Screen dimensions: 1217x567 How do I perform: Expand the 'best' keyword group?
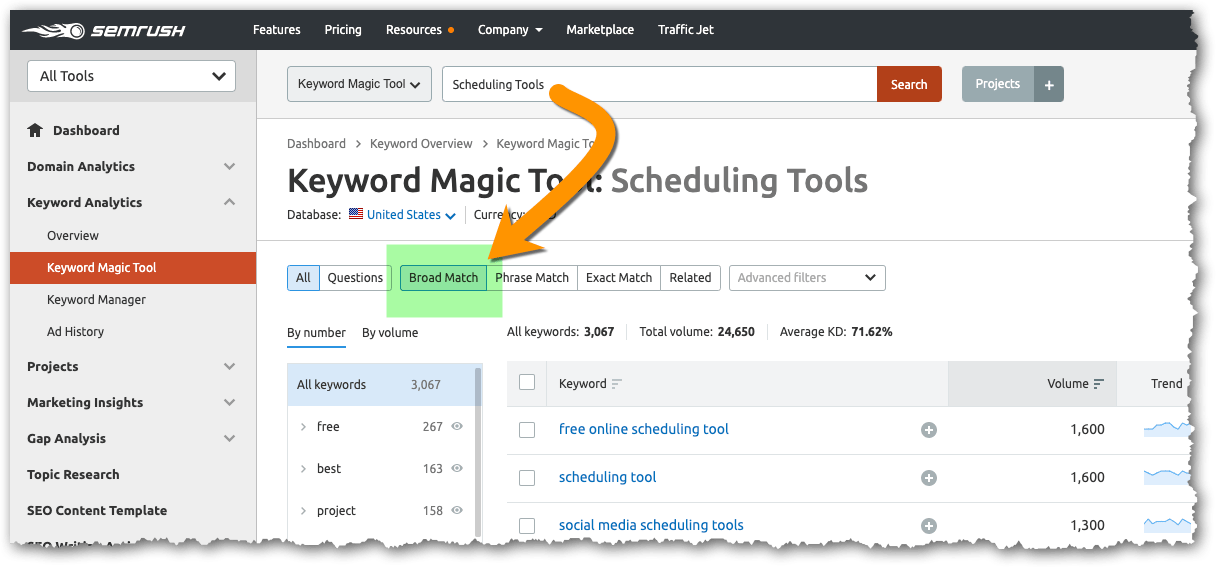[303, 469]
